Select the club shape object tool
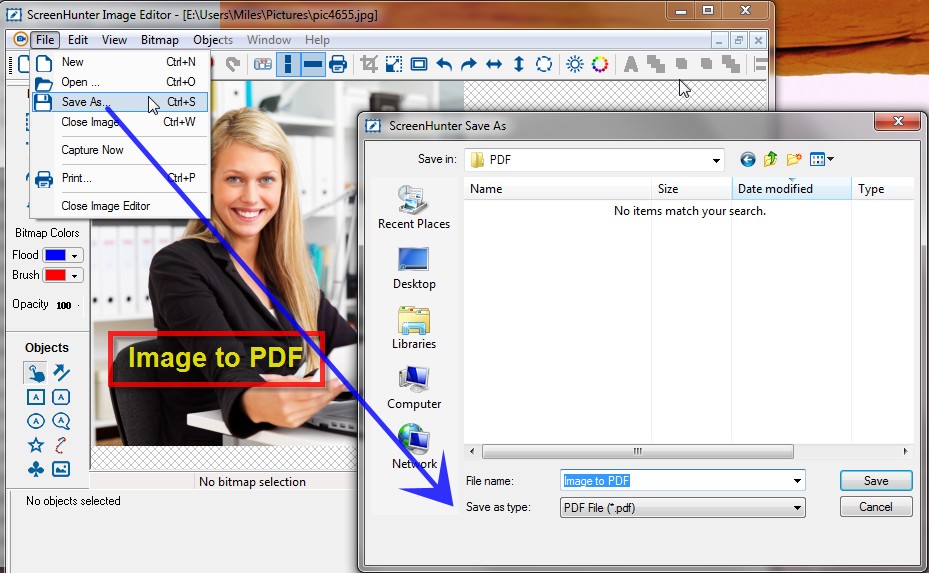Viewport: 929px width, 573px height. point(36,469)
